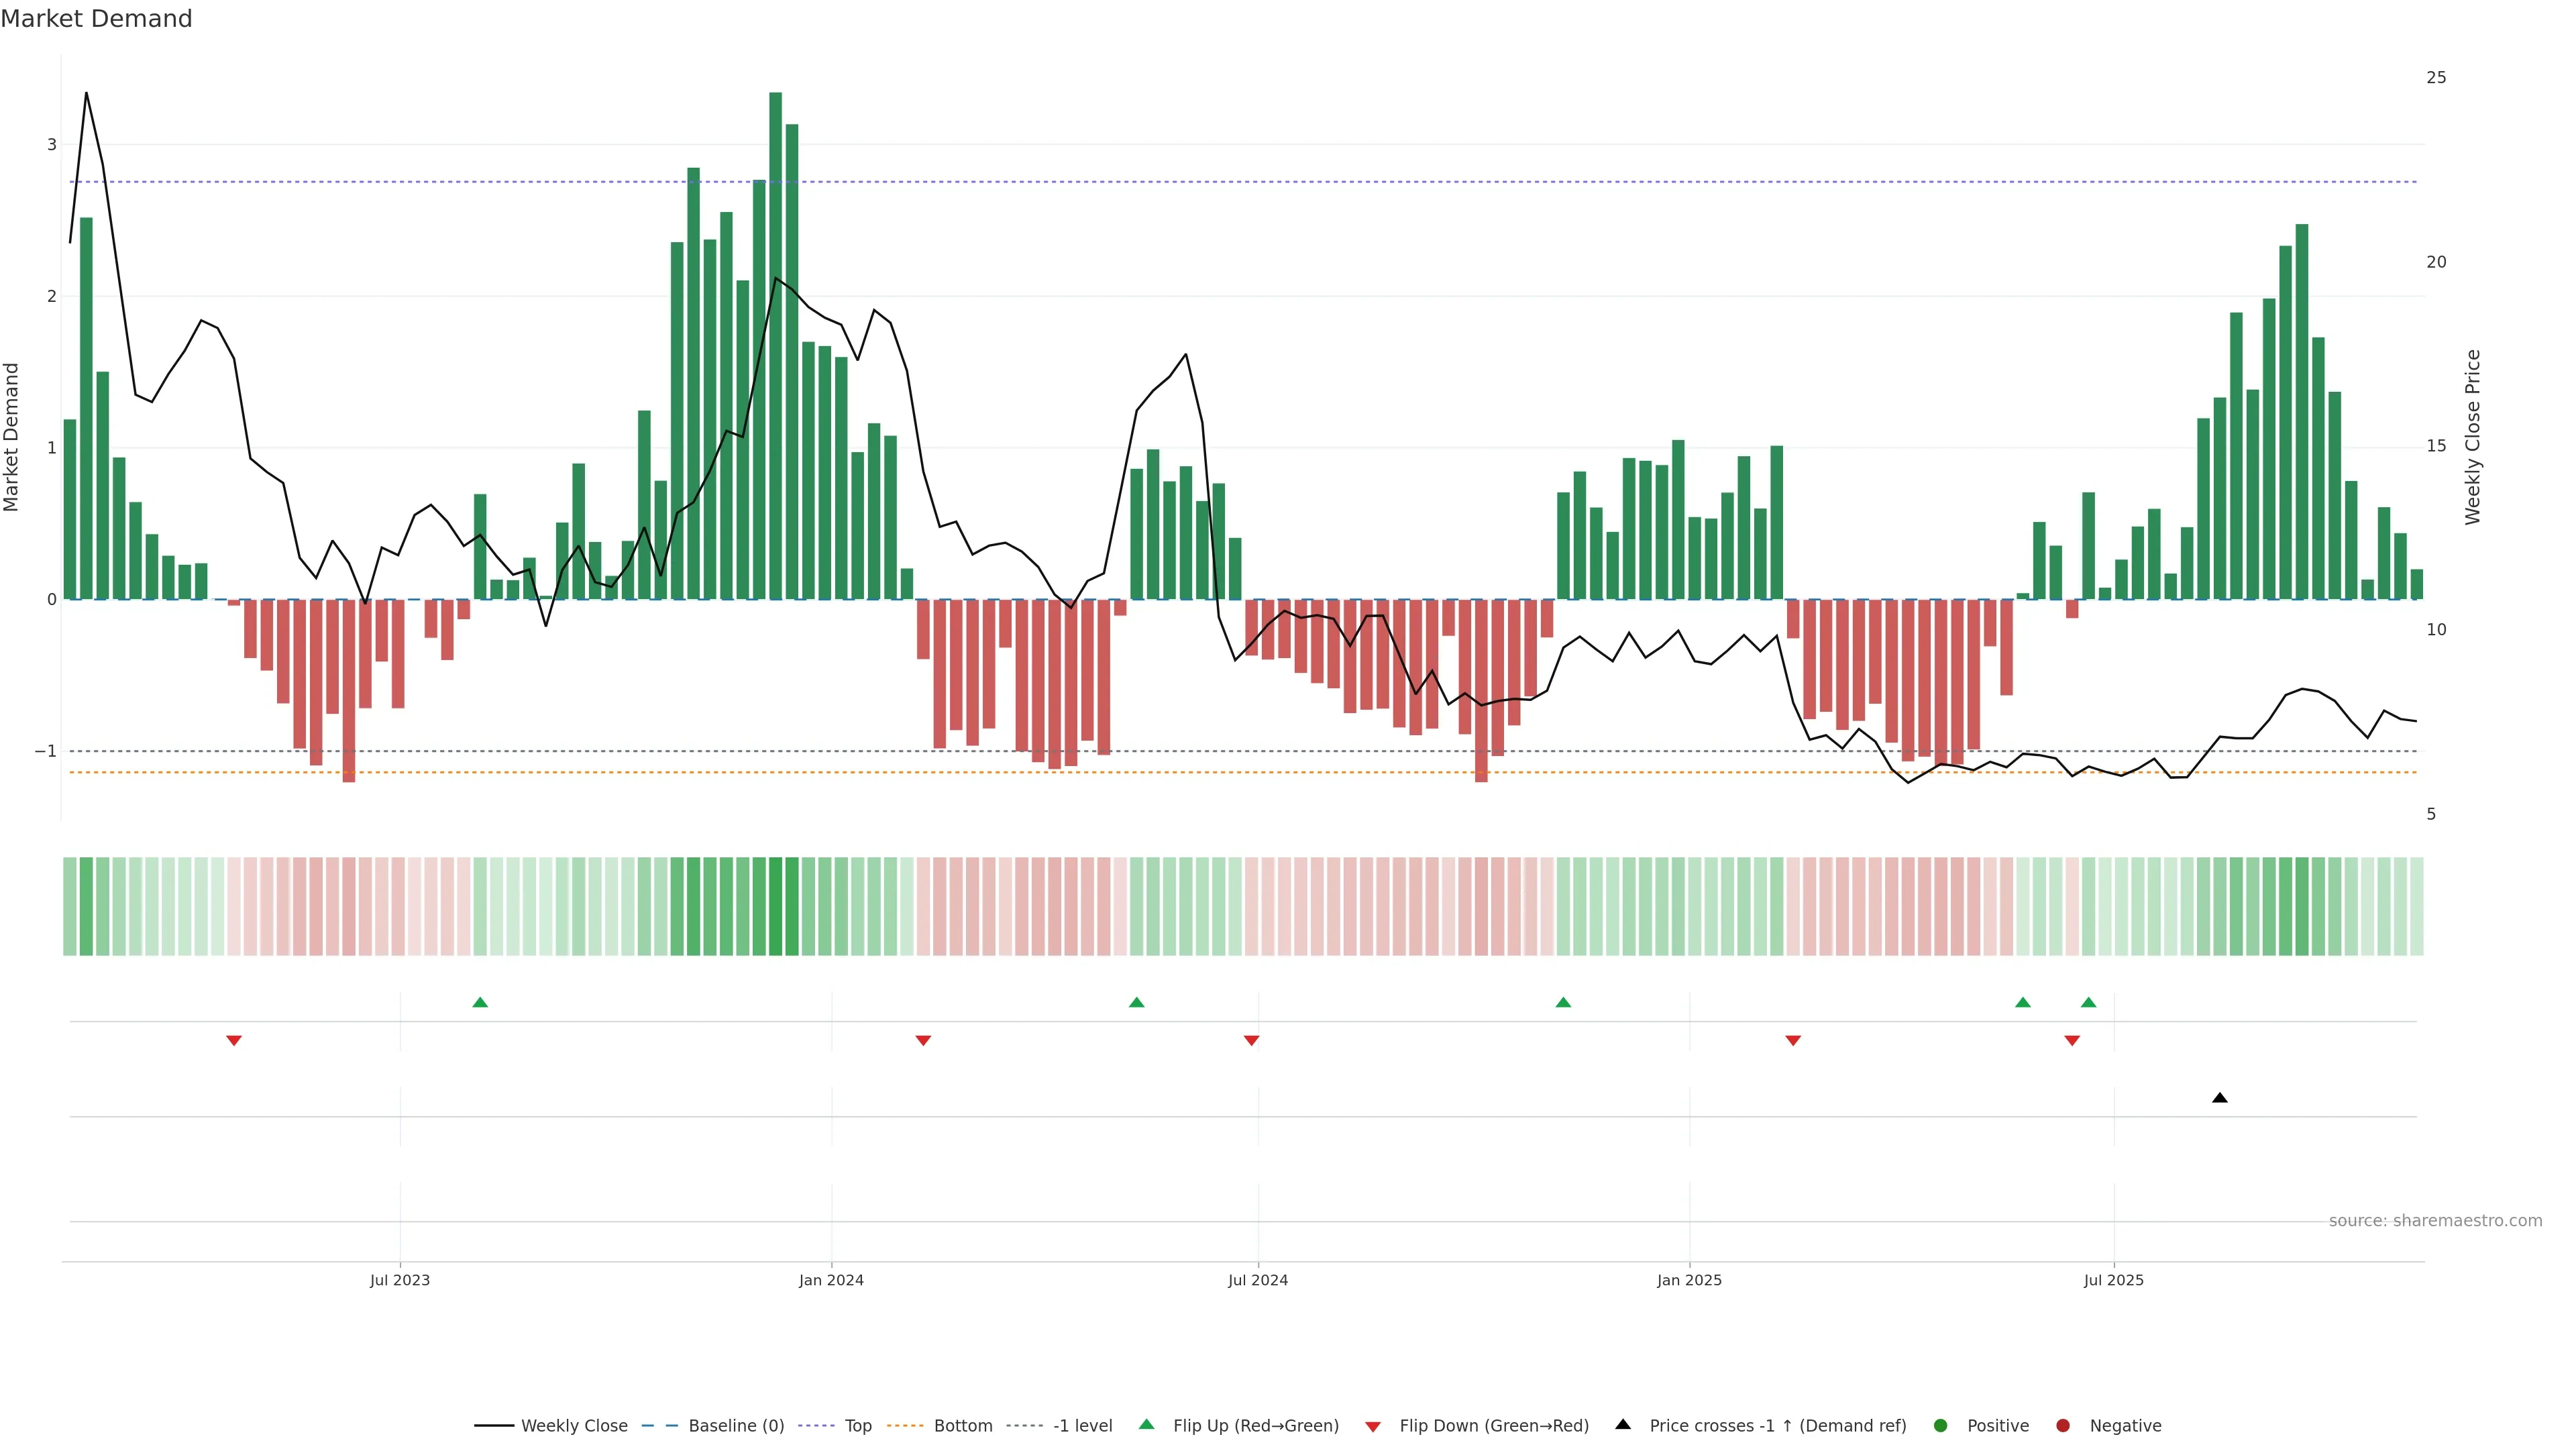The image size is (2576, 1449).
Task: Click the black price-cross marker after Jul 2025
Action: [x=2220, y=1098]
